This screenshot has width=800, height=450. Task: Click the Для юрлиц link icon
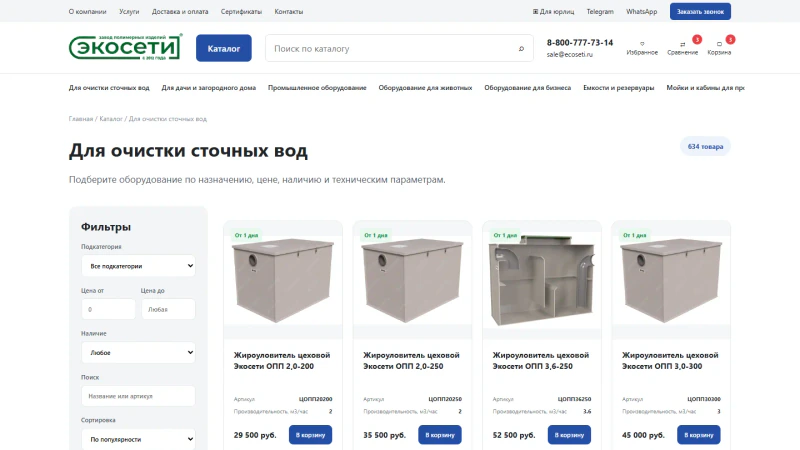[535, 11]
